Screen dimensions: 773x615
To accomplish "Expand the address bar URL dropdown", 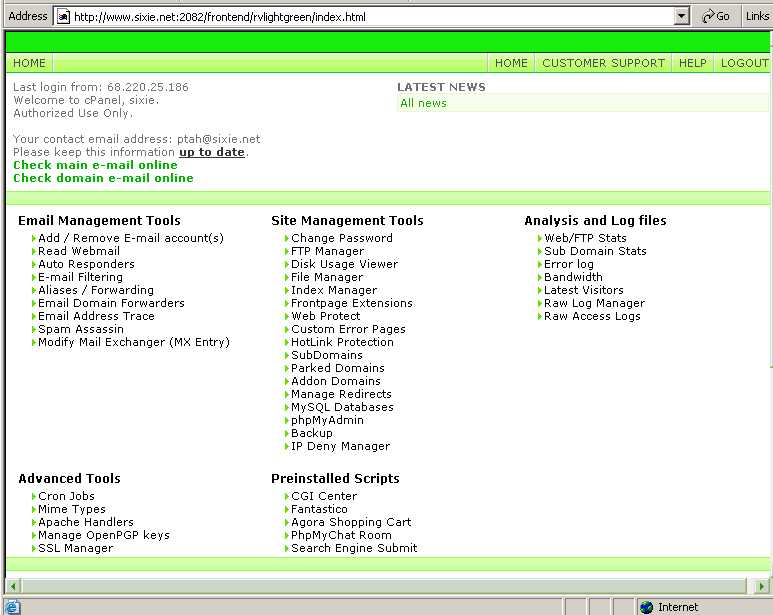I will click(x=682, y=16).
